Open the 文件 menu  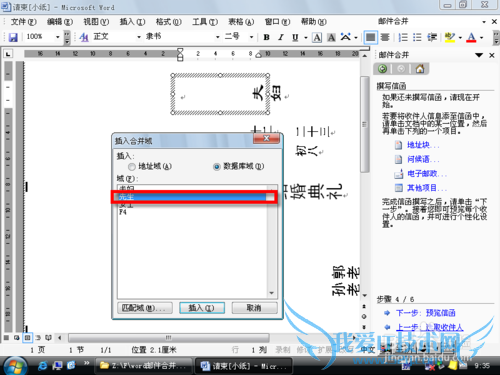pyautogui.click(x=24, y=22)
